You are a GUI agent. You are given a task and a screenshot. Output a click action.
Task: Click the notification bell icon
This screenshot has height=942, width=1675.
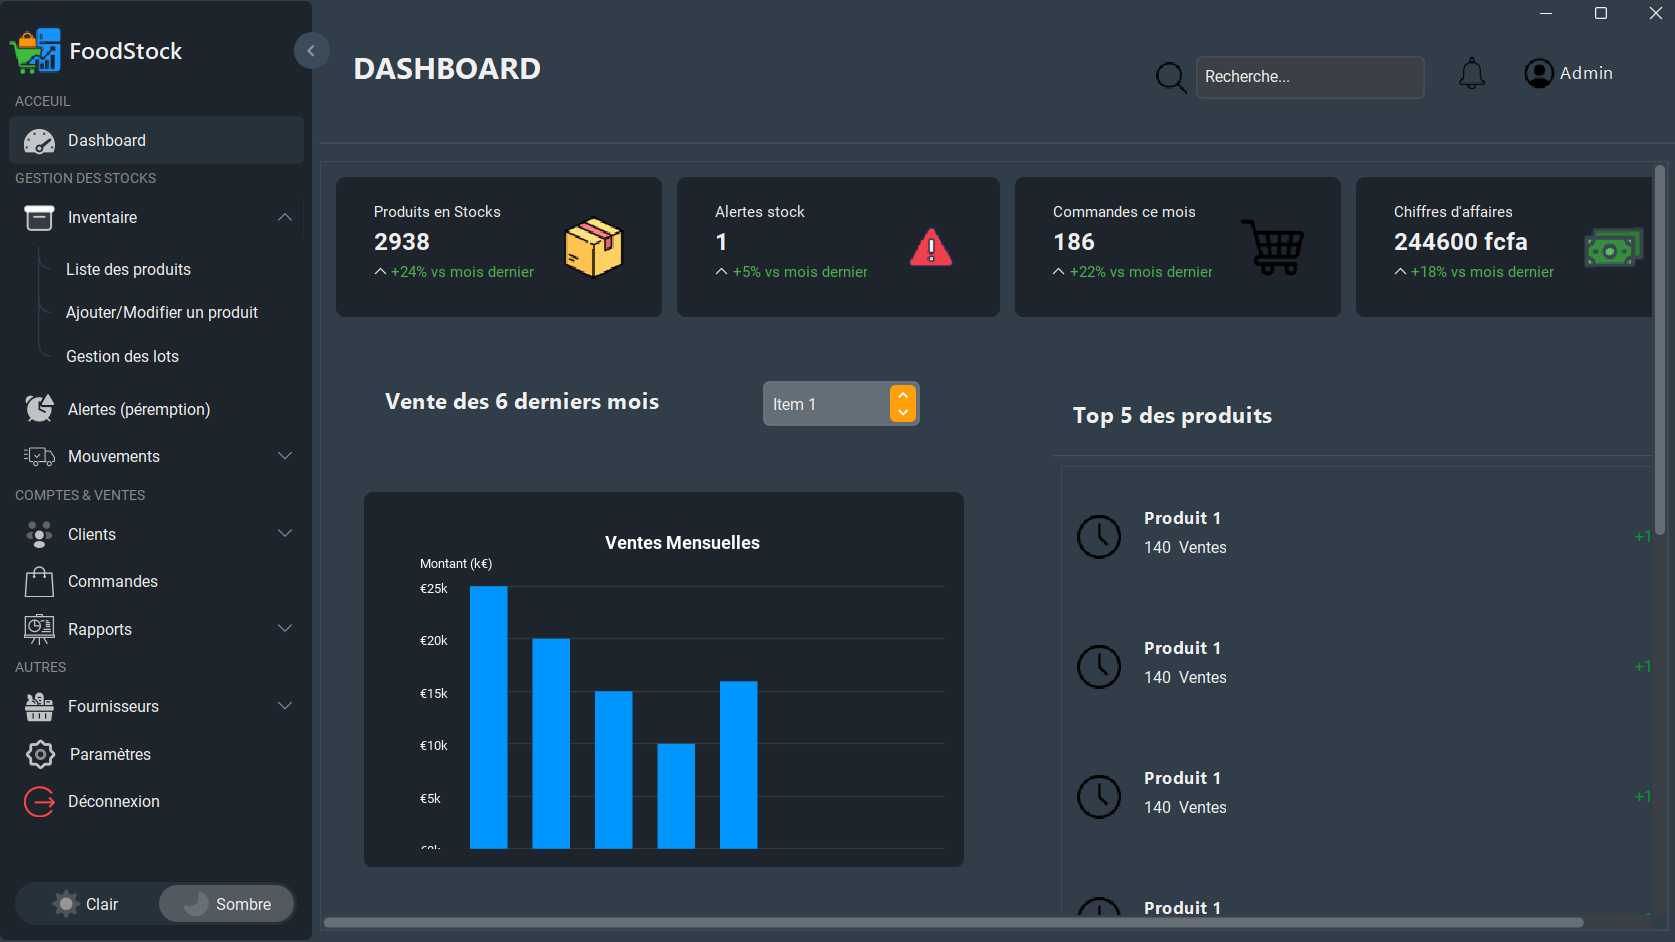pyautogui.click(x=1471, y=74)
